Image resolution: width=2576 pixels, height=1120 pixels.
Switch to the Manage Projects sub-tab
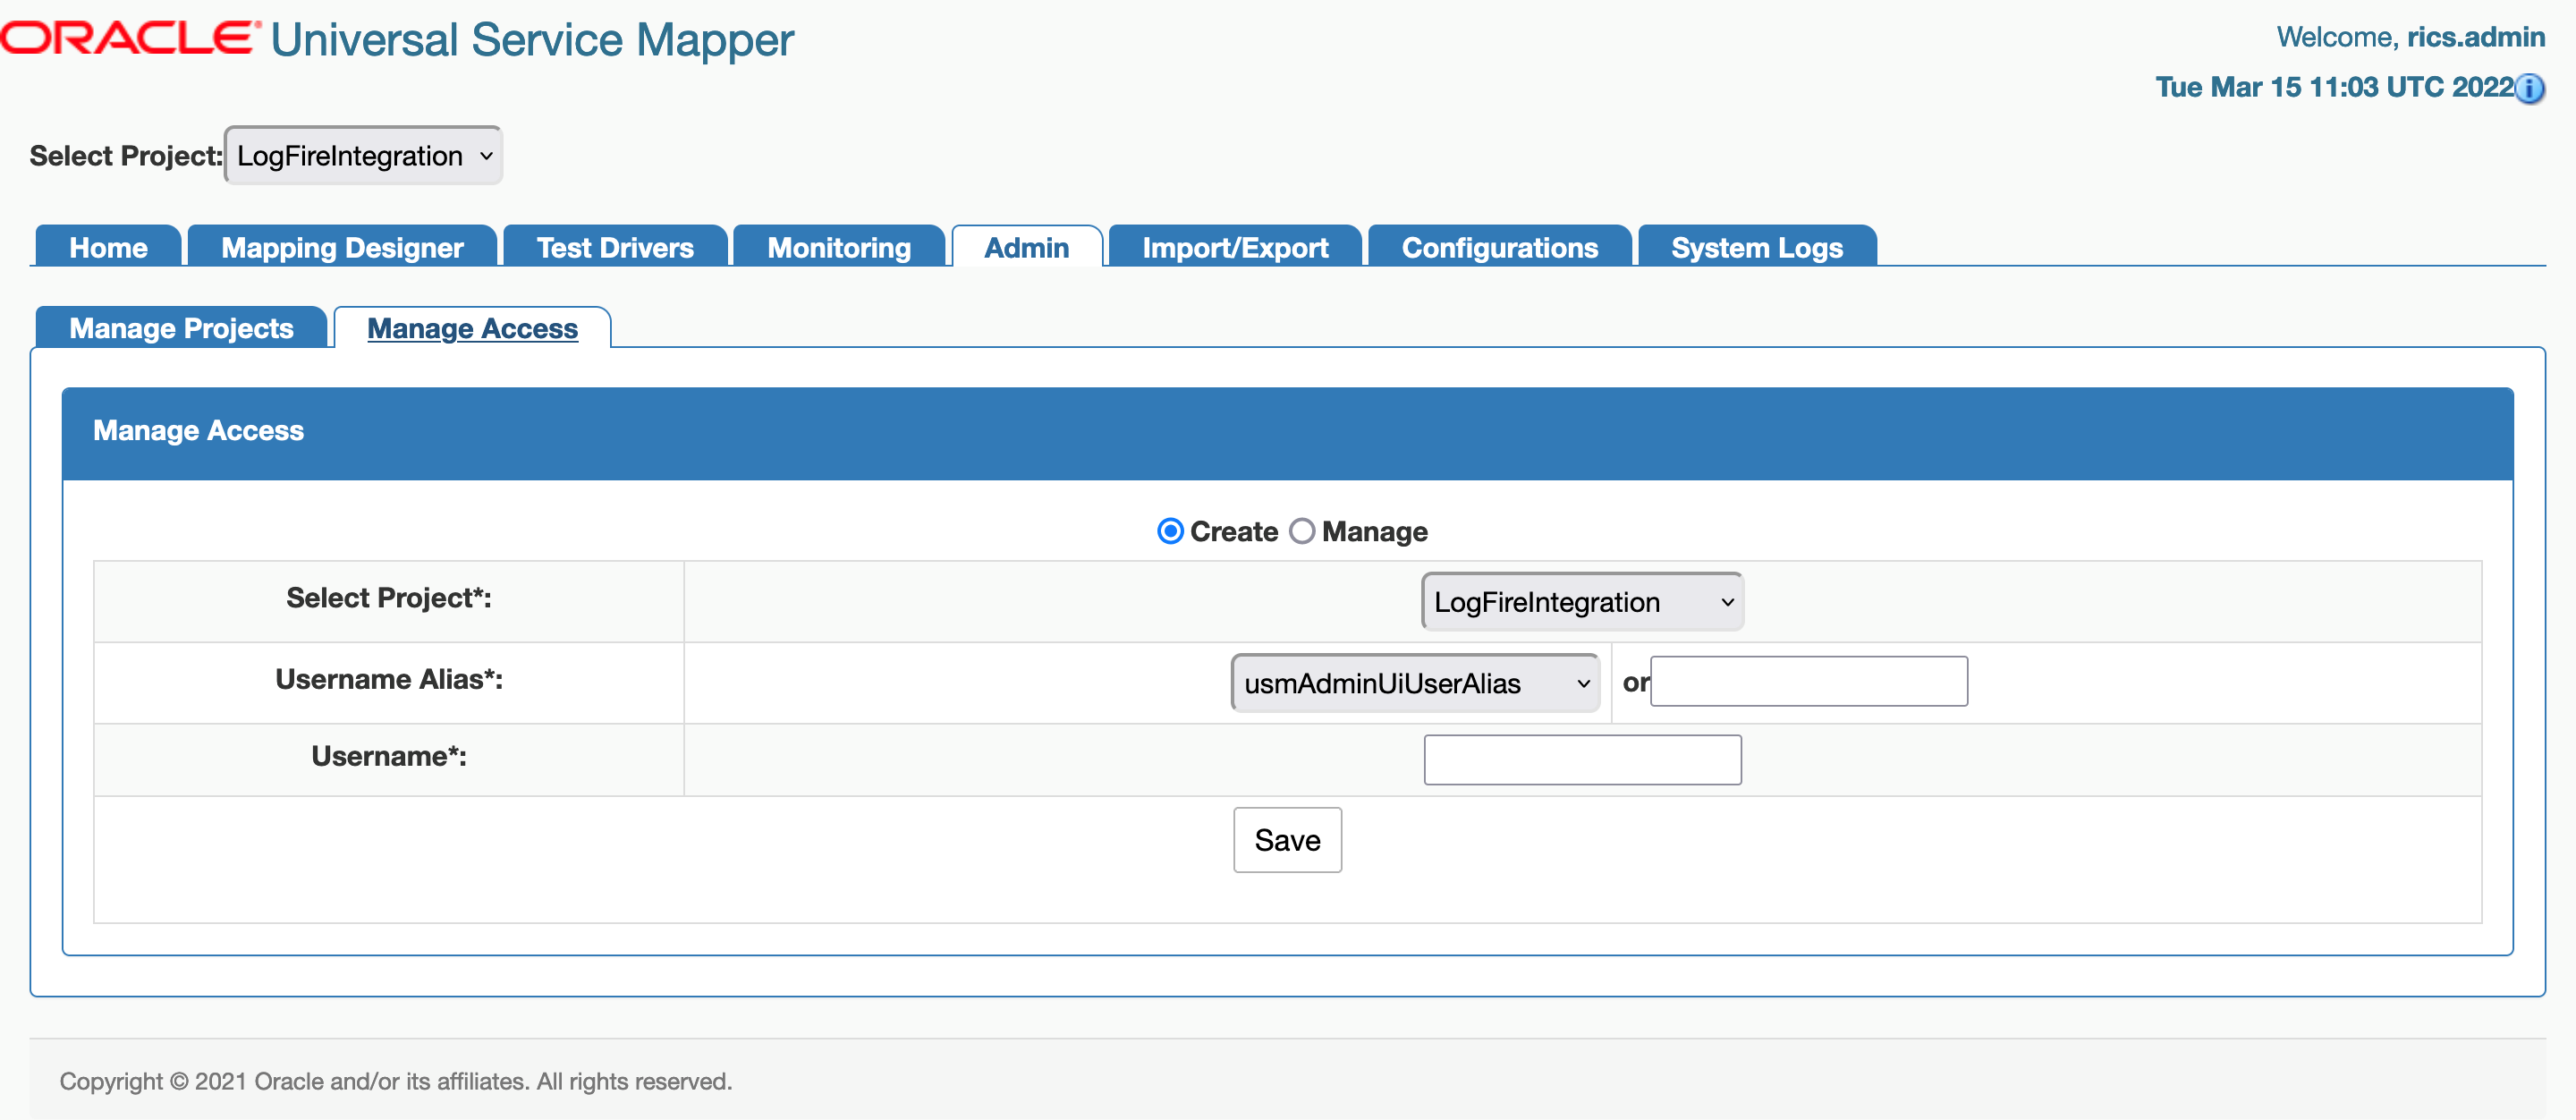tap(181, 328)
